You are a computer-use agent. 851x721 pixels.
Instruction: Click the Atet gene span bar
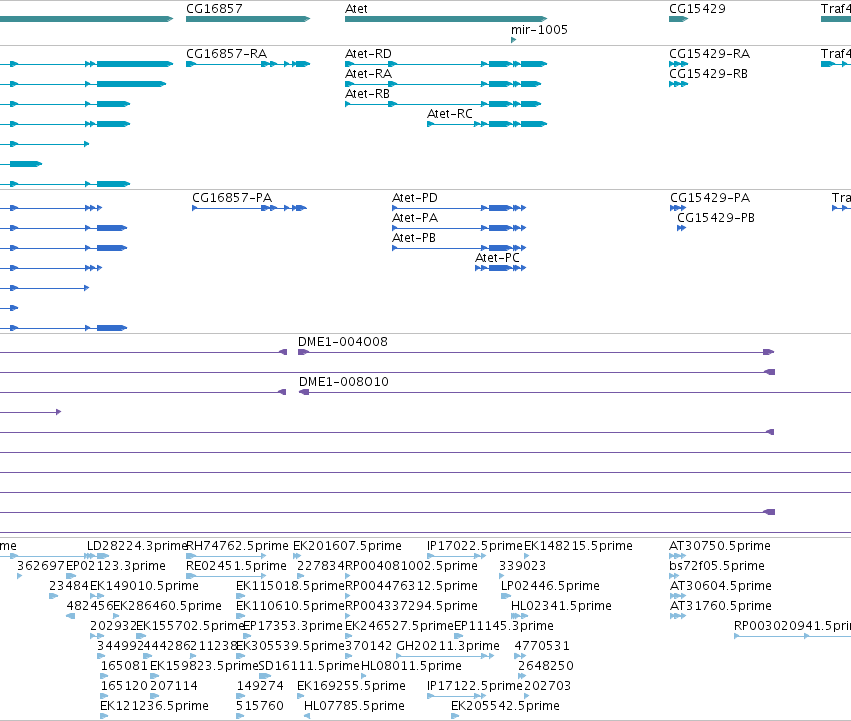pyautogui.click(x=446, y=19)
